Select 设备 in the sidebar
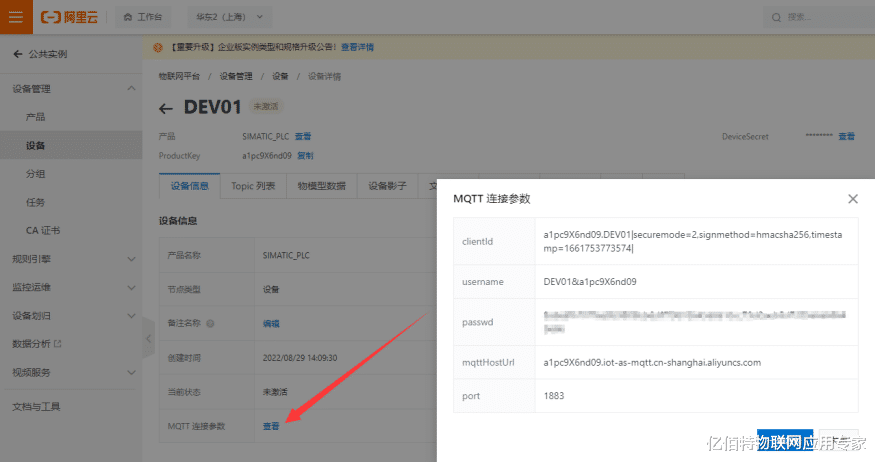This screenshot has width=875, height=462. [x=71, y=145]
